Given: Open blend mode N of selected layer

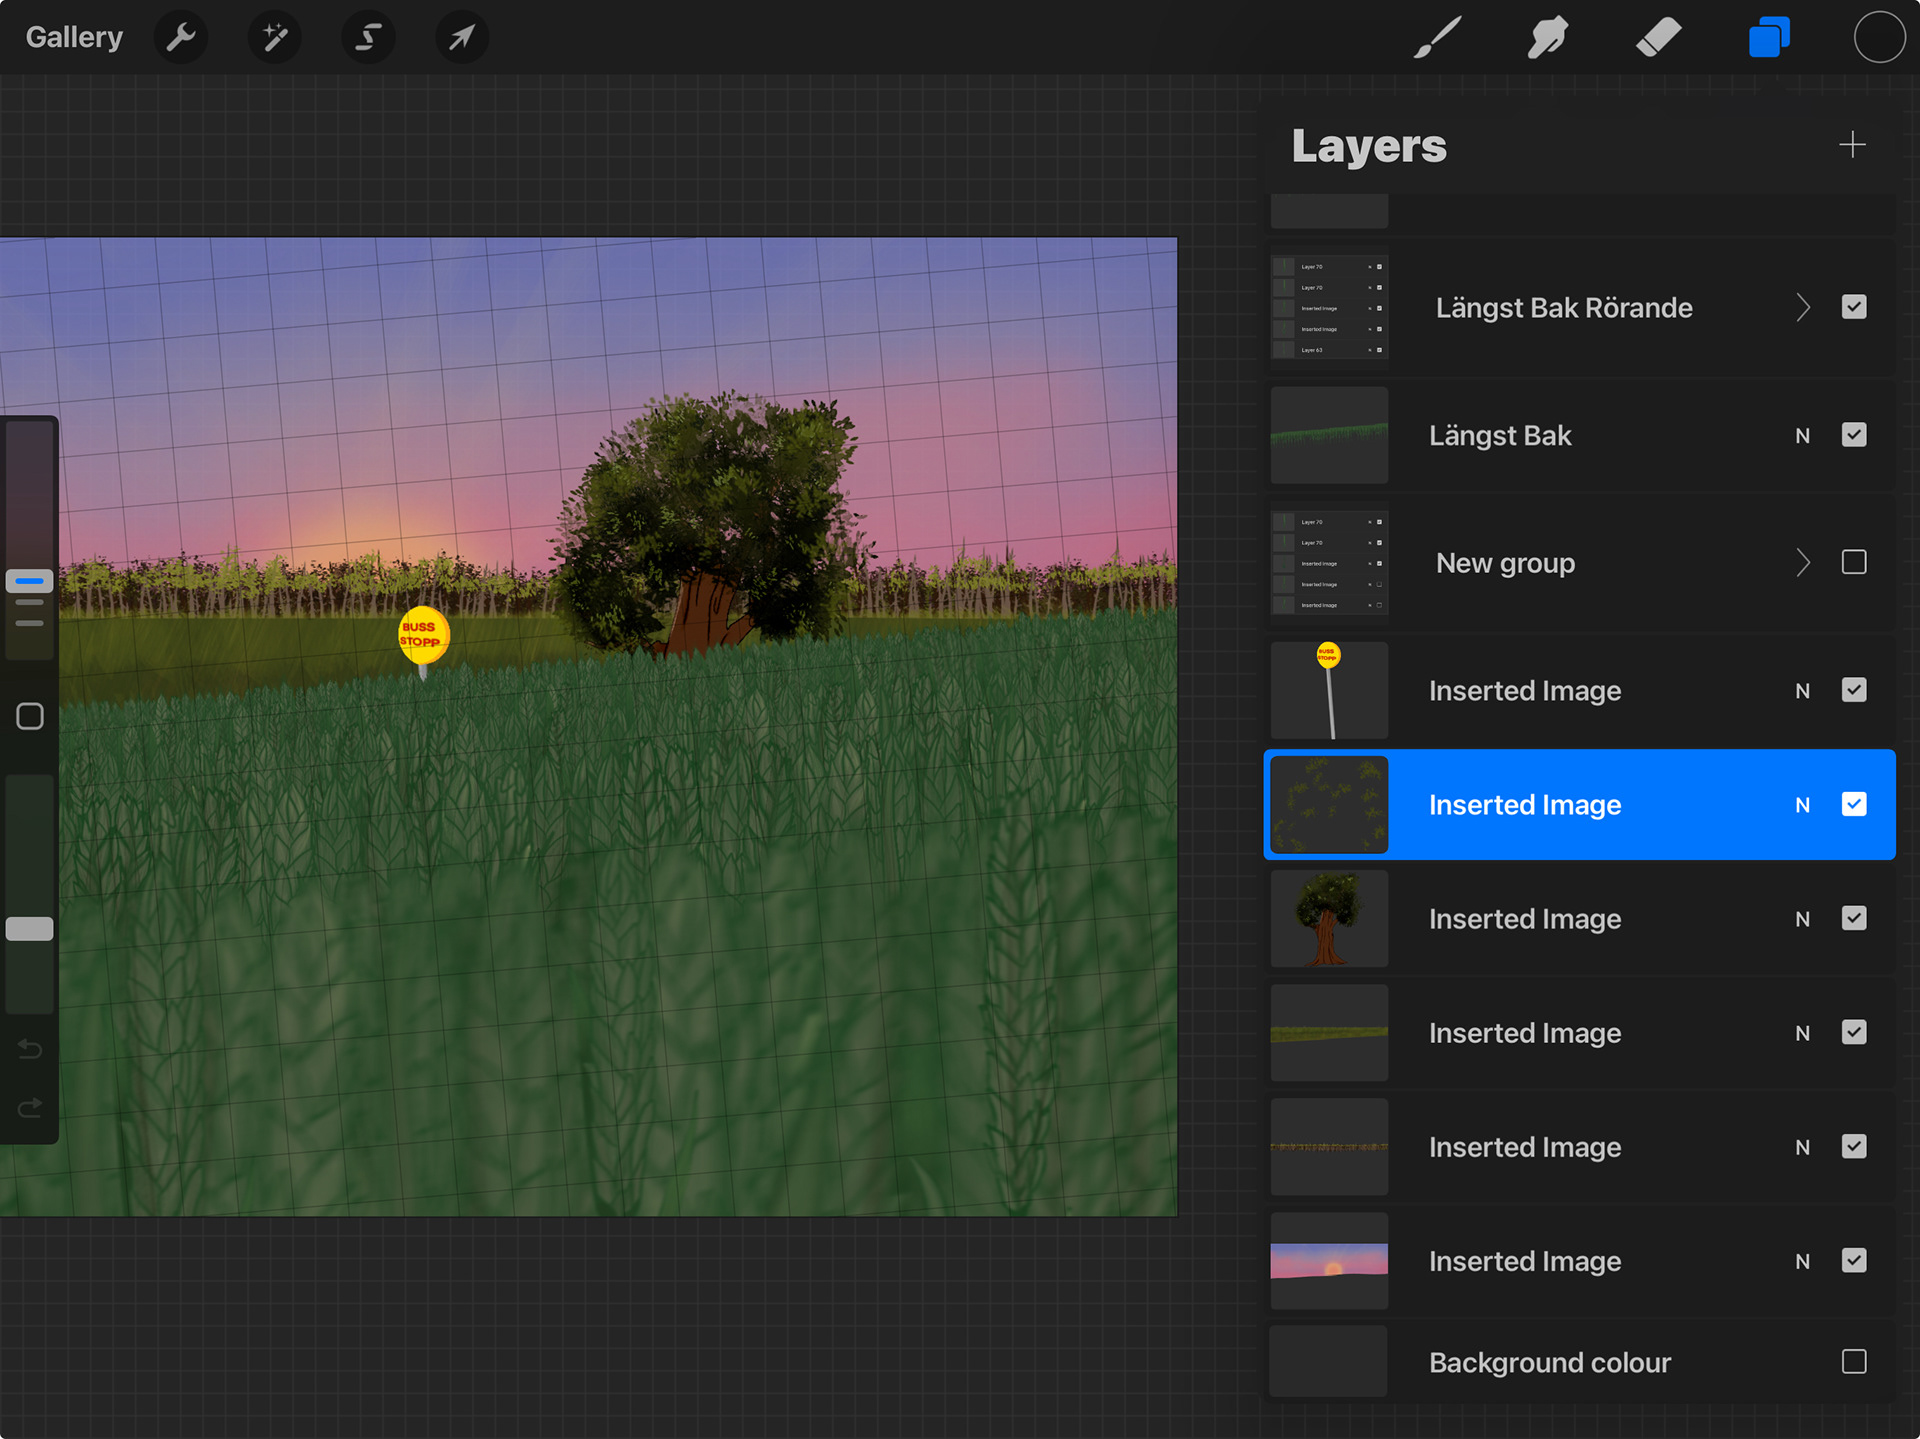Looking at the screenshot, I should [x=1802, y=805].
